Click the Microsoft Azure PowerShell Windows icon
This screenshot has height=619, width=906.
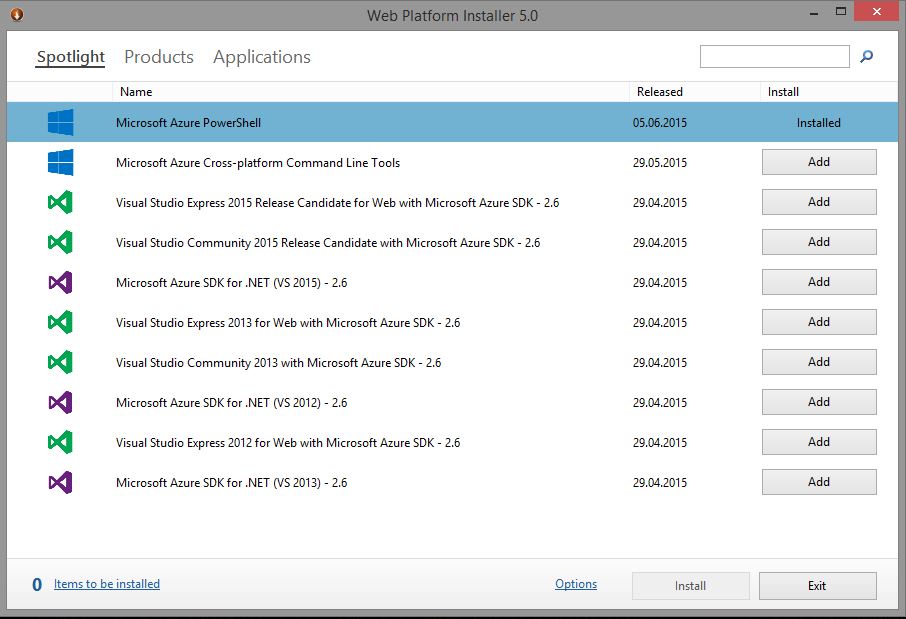(60, 122)
